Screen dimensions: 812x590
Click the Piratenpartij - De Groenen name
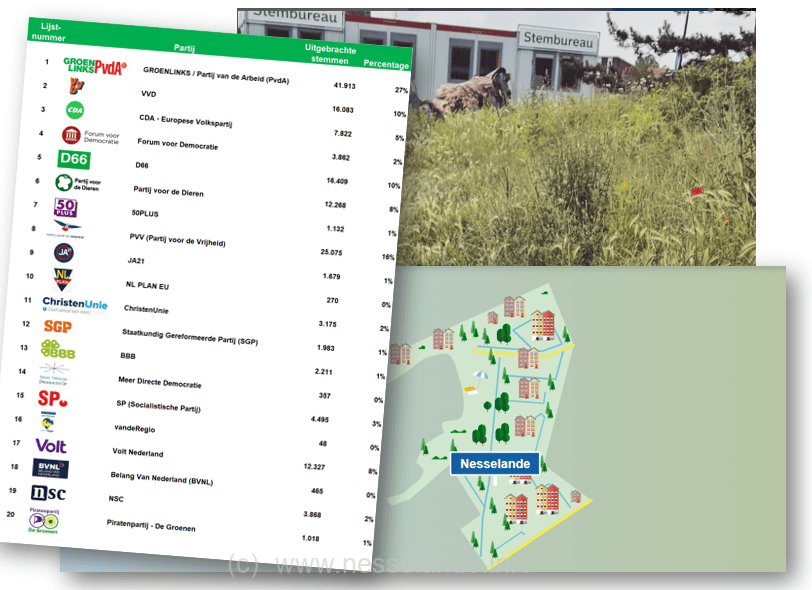point(151,525)
